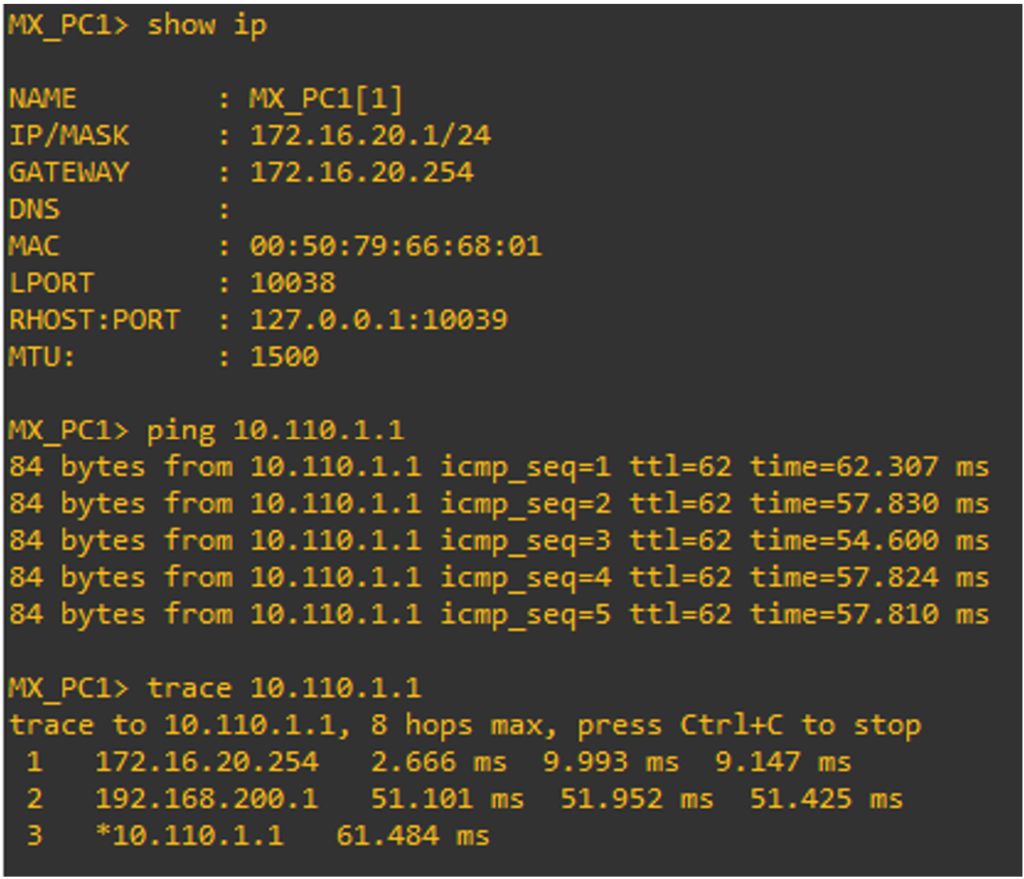This screenshot has width=1024, height=879.
Task: Click the RHOST:PORT value 127.0.0.1:10039
Action: coord(378,320)
